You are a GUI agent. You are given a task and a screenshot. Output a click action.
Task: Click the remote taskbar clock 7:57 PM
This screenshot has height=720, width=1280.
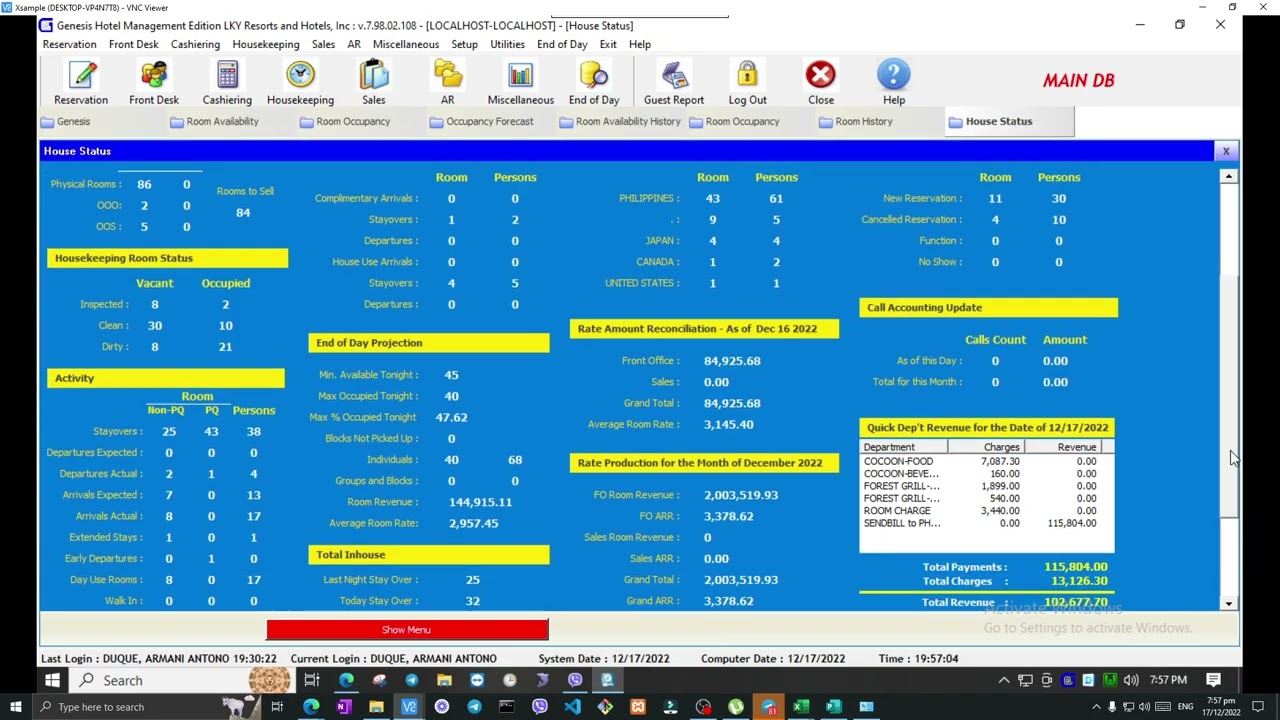[1168, 680]
